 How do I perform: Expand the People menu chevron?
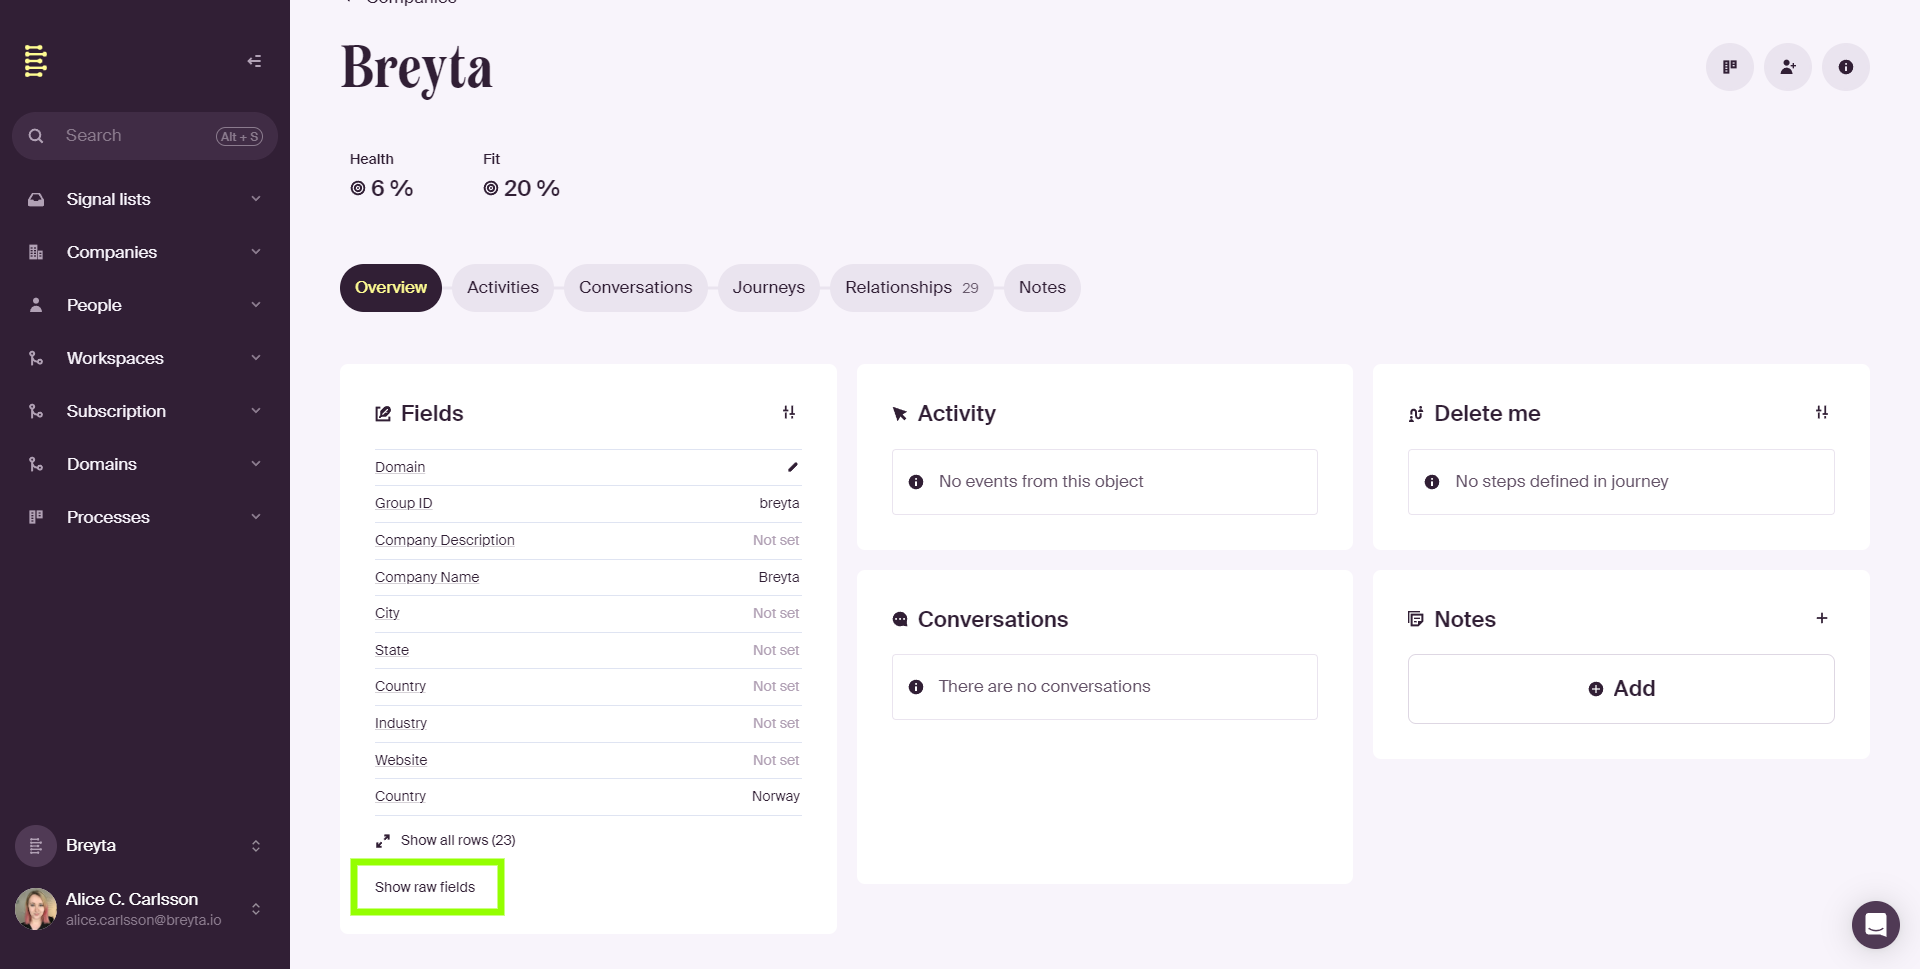[x=256, y=305]
